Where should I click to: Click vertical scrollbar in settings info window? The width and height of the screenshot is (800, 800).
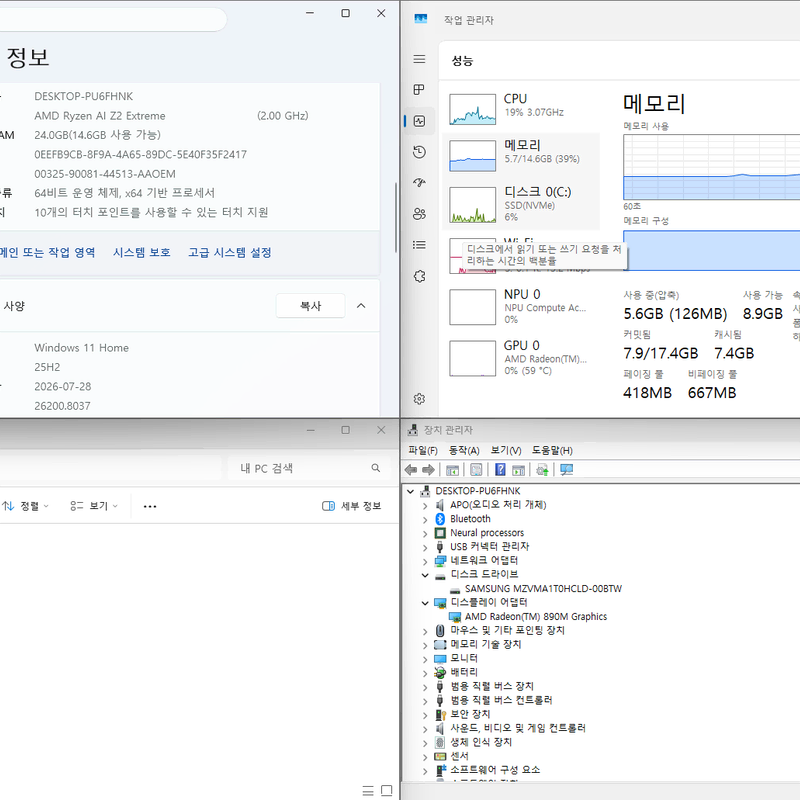point(396,217)
